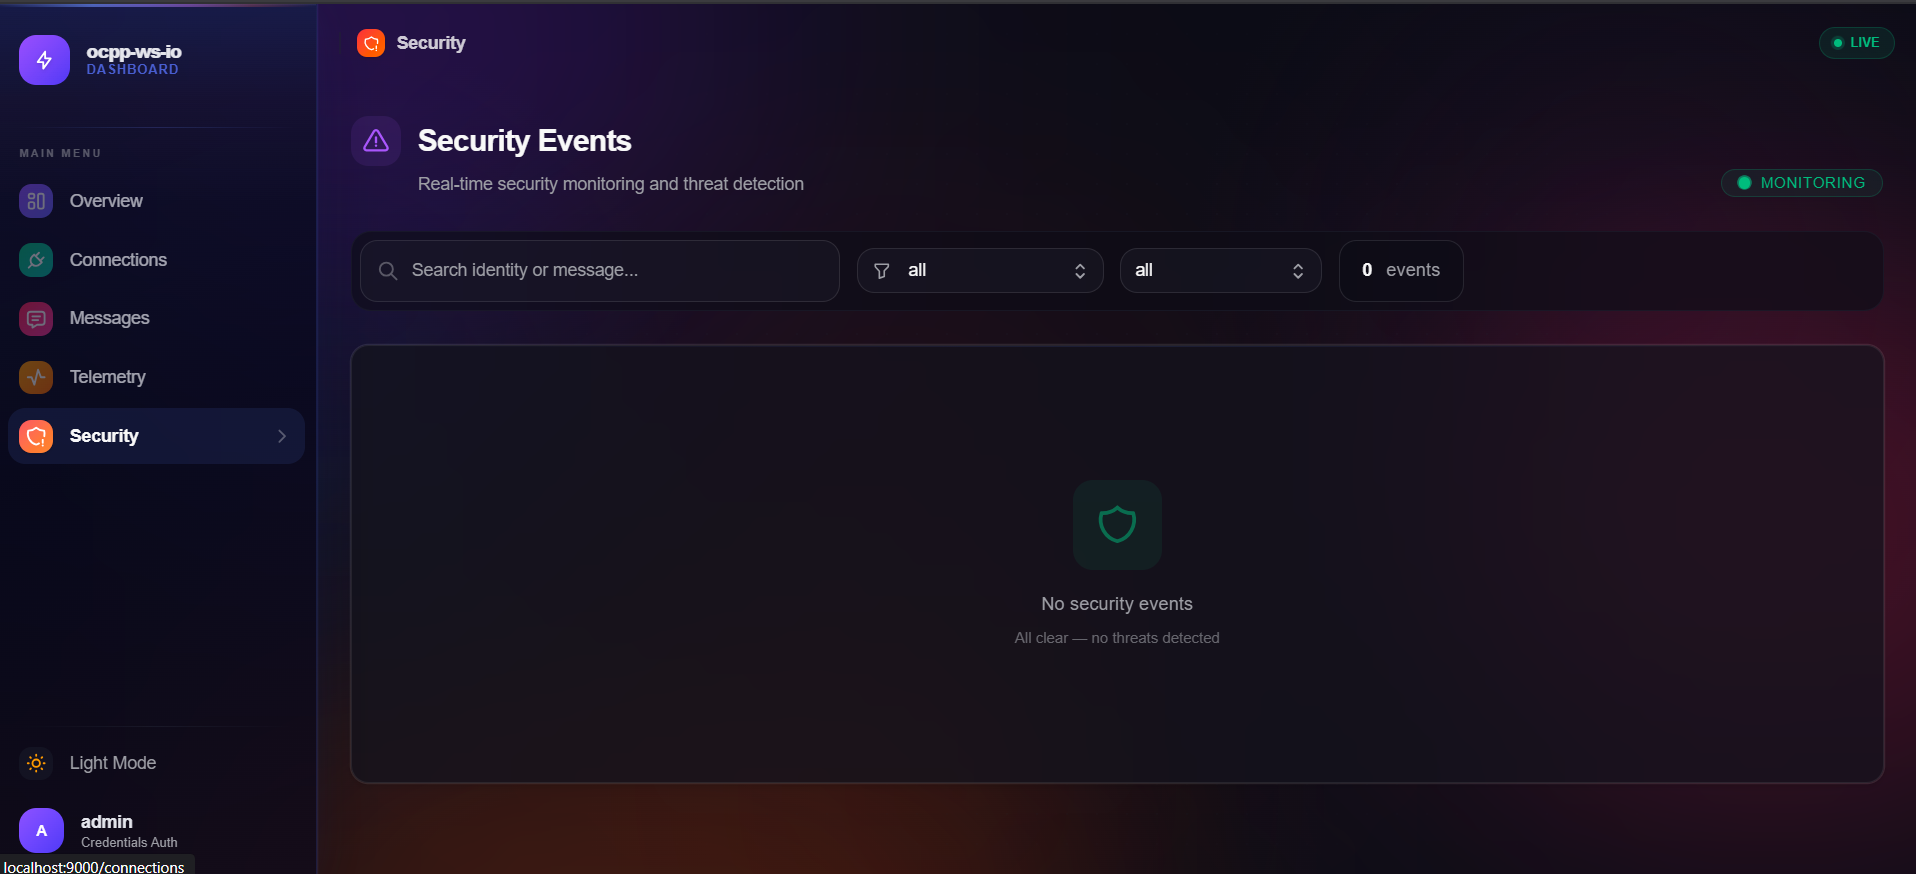Open the second 'all' filter dropdown
Viewport: 1916px width, 874px height.
point(1219,270)
